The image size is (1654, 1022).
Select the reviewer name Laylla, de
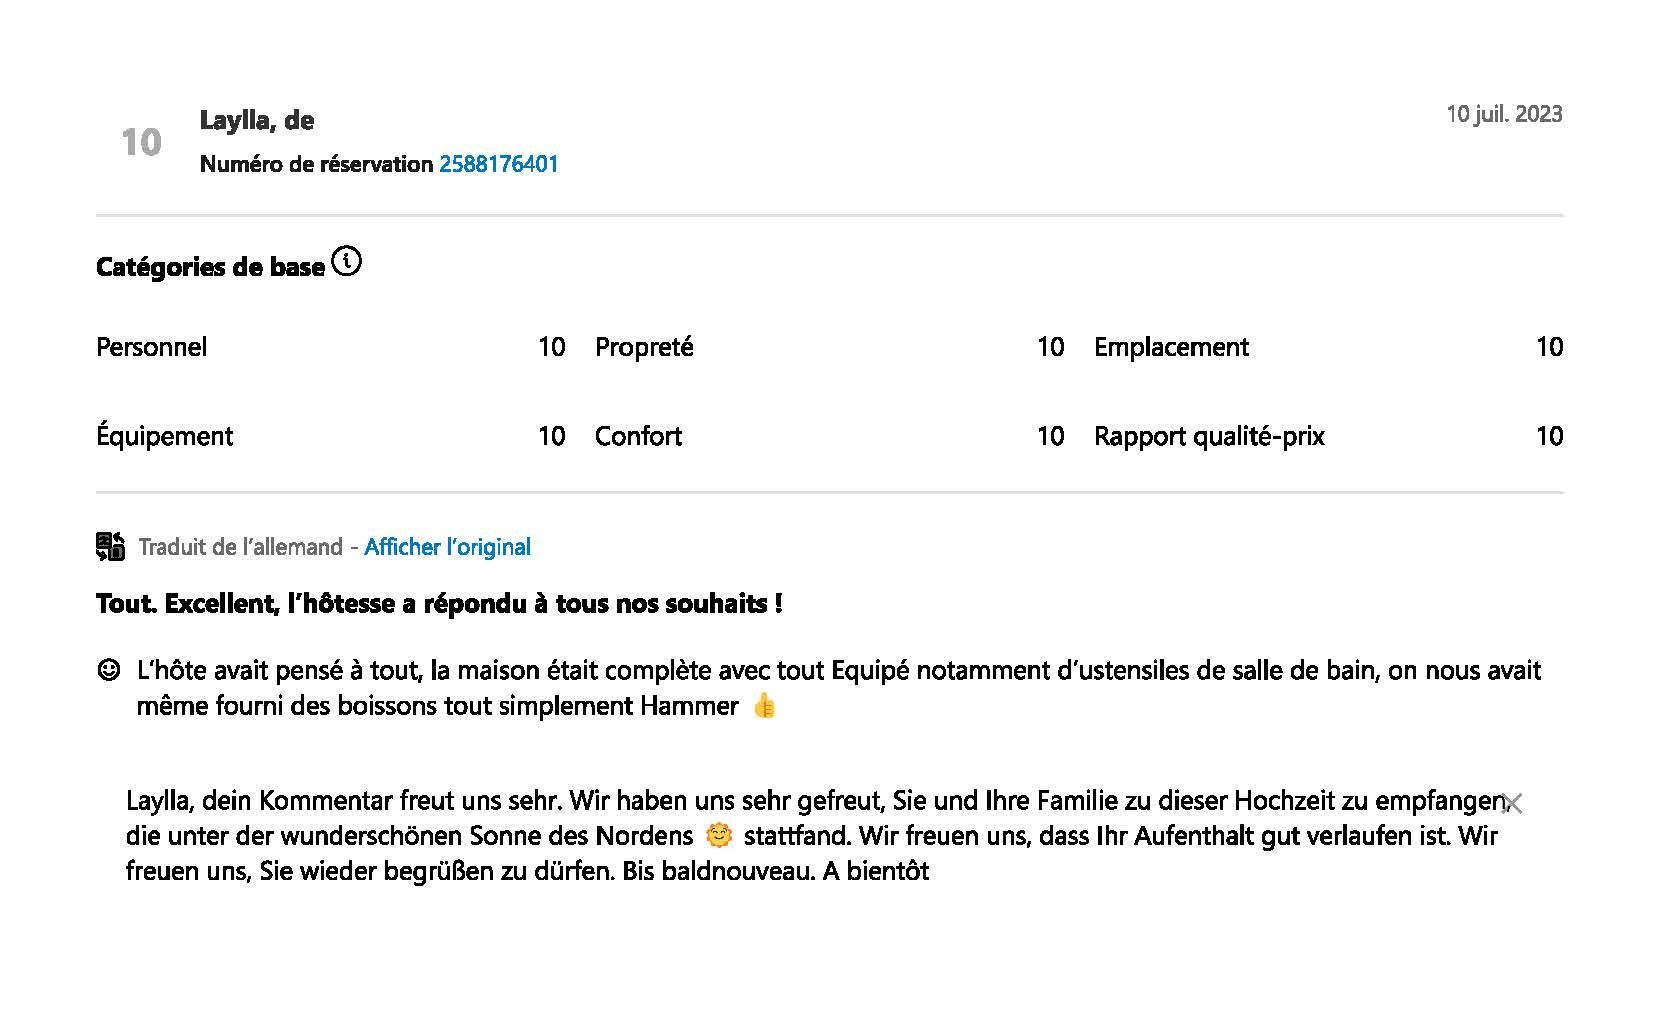(x=257, y=121)
